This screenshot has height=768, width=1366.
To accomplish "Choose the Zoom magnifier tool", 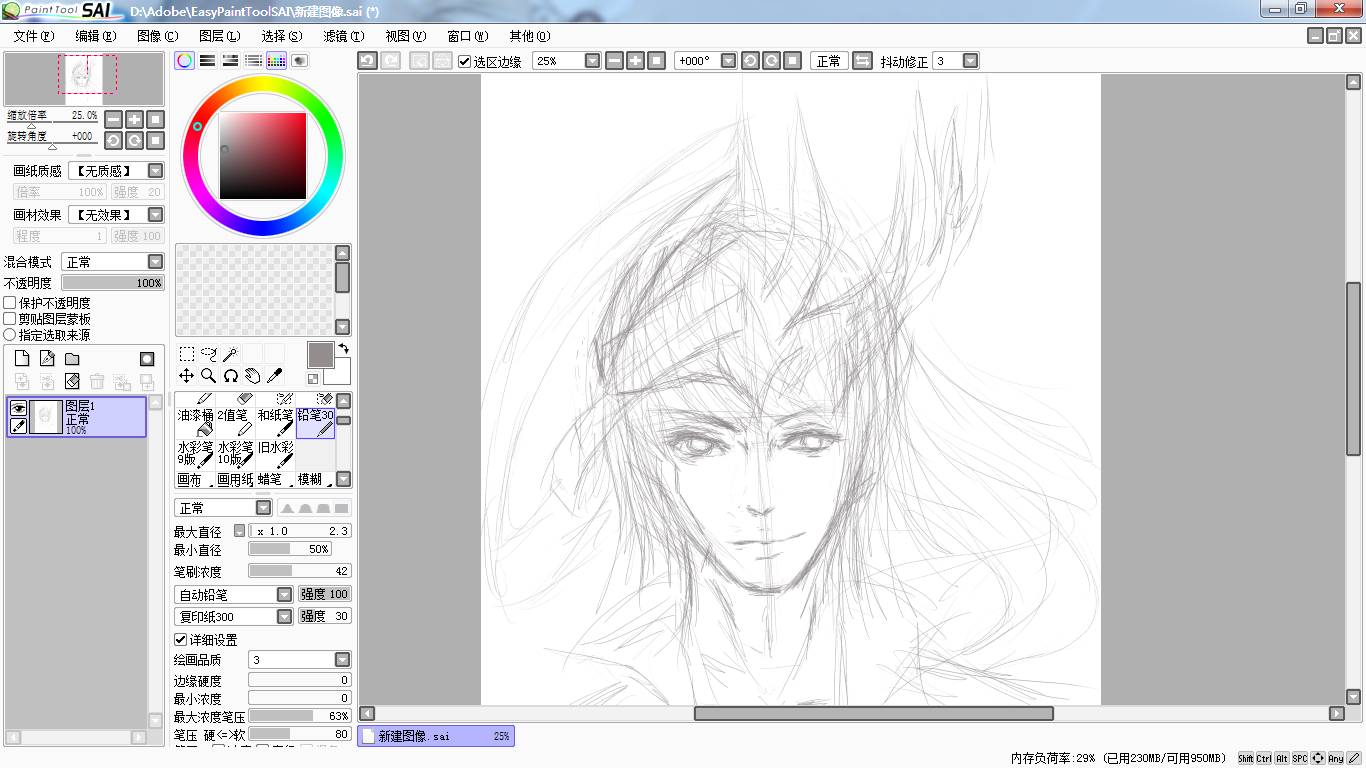I will pos(208,376).
